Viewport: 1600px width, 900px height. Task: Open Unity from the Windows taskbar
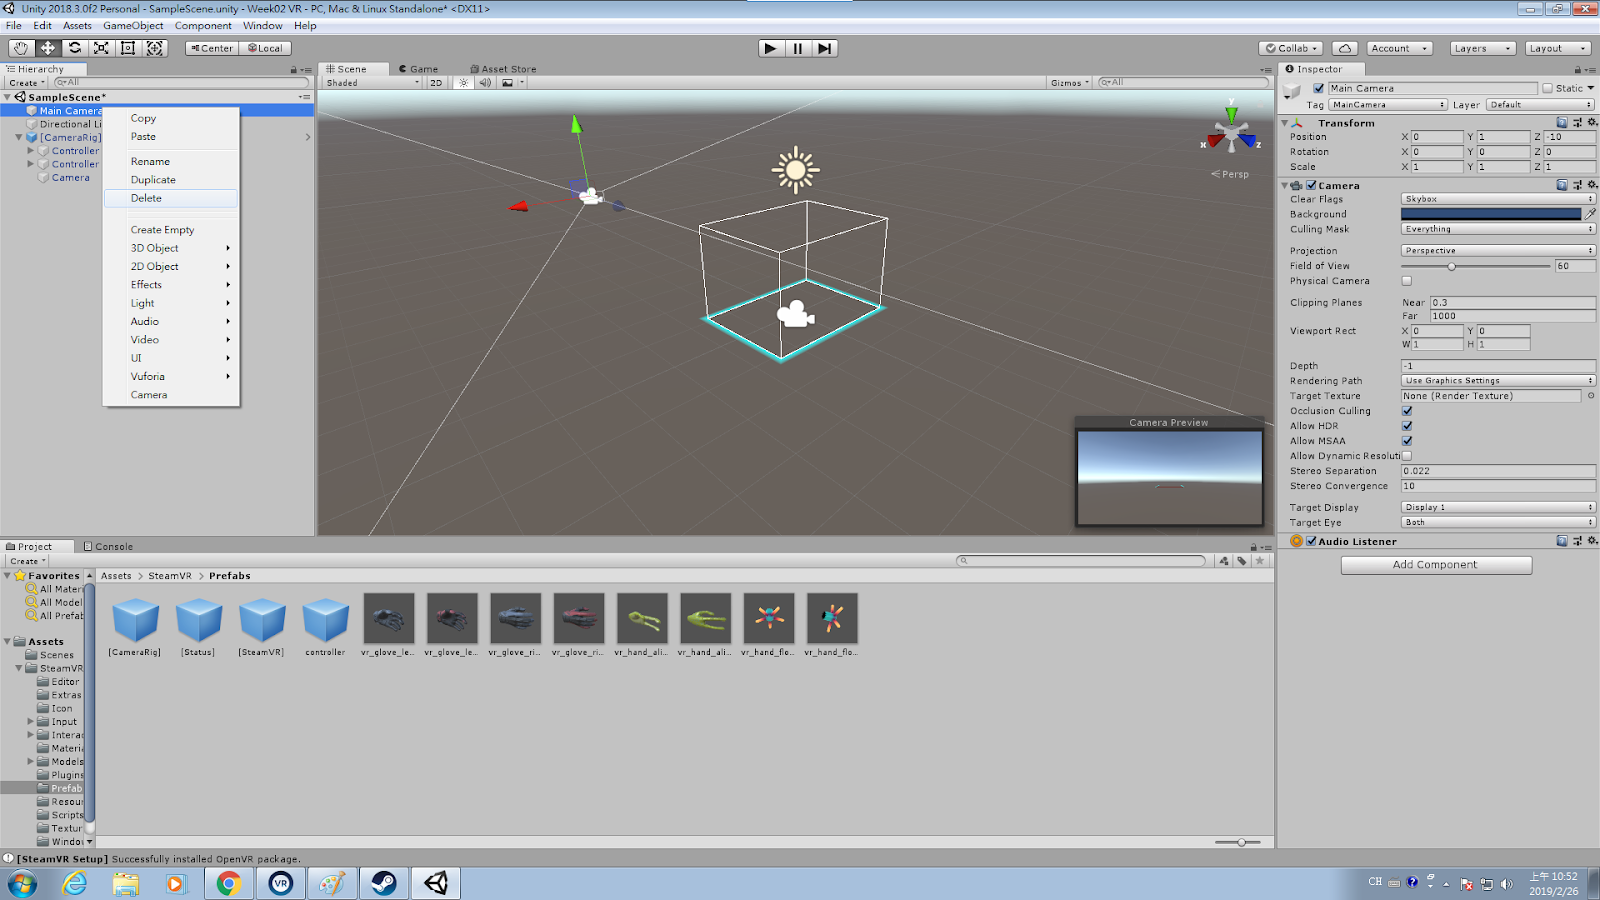436,883
